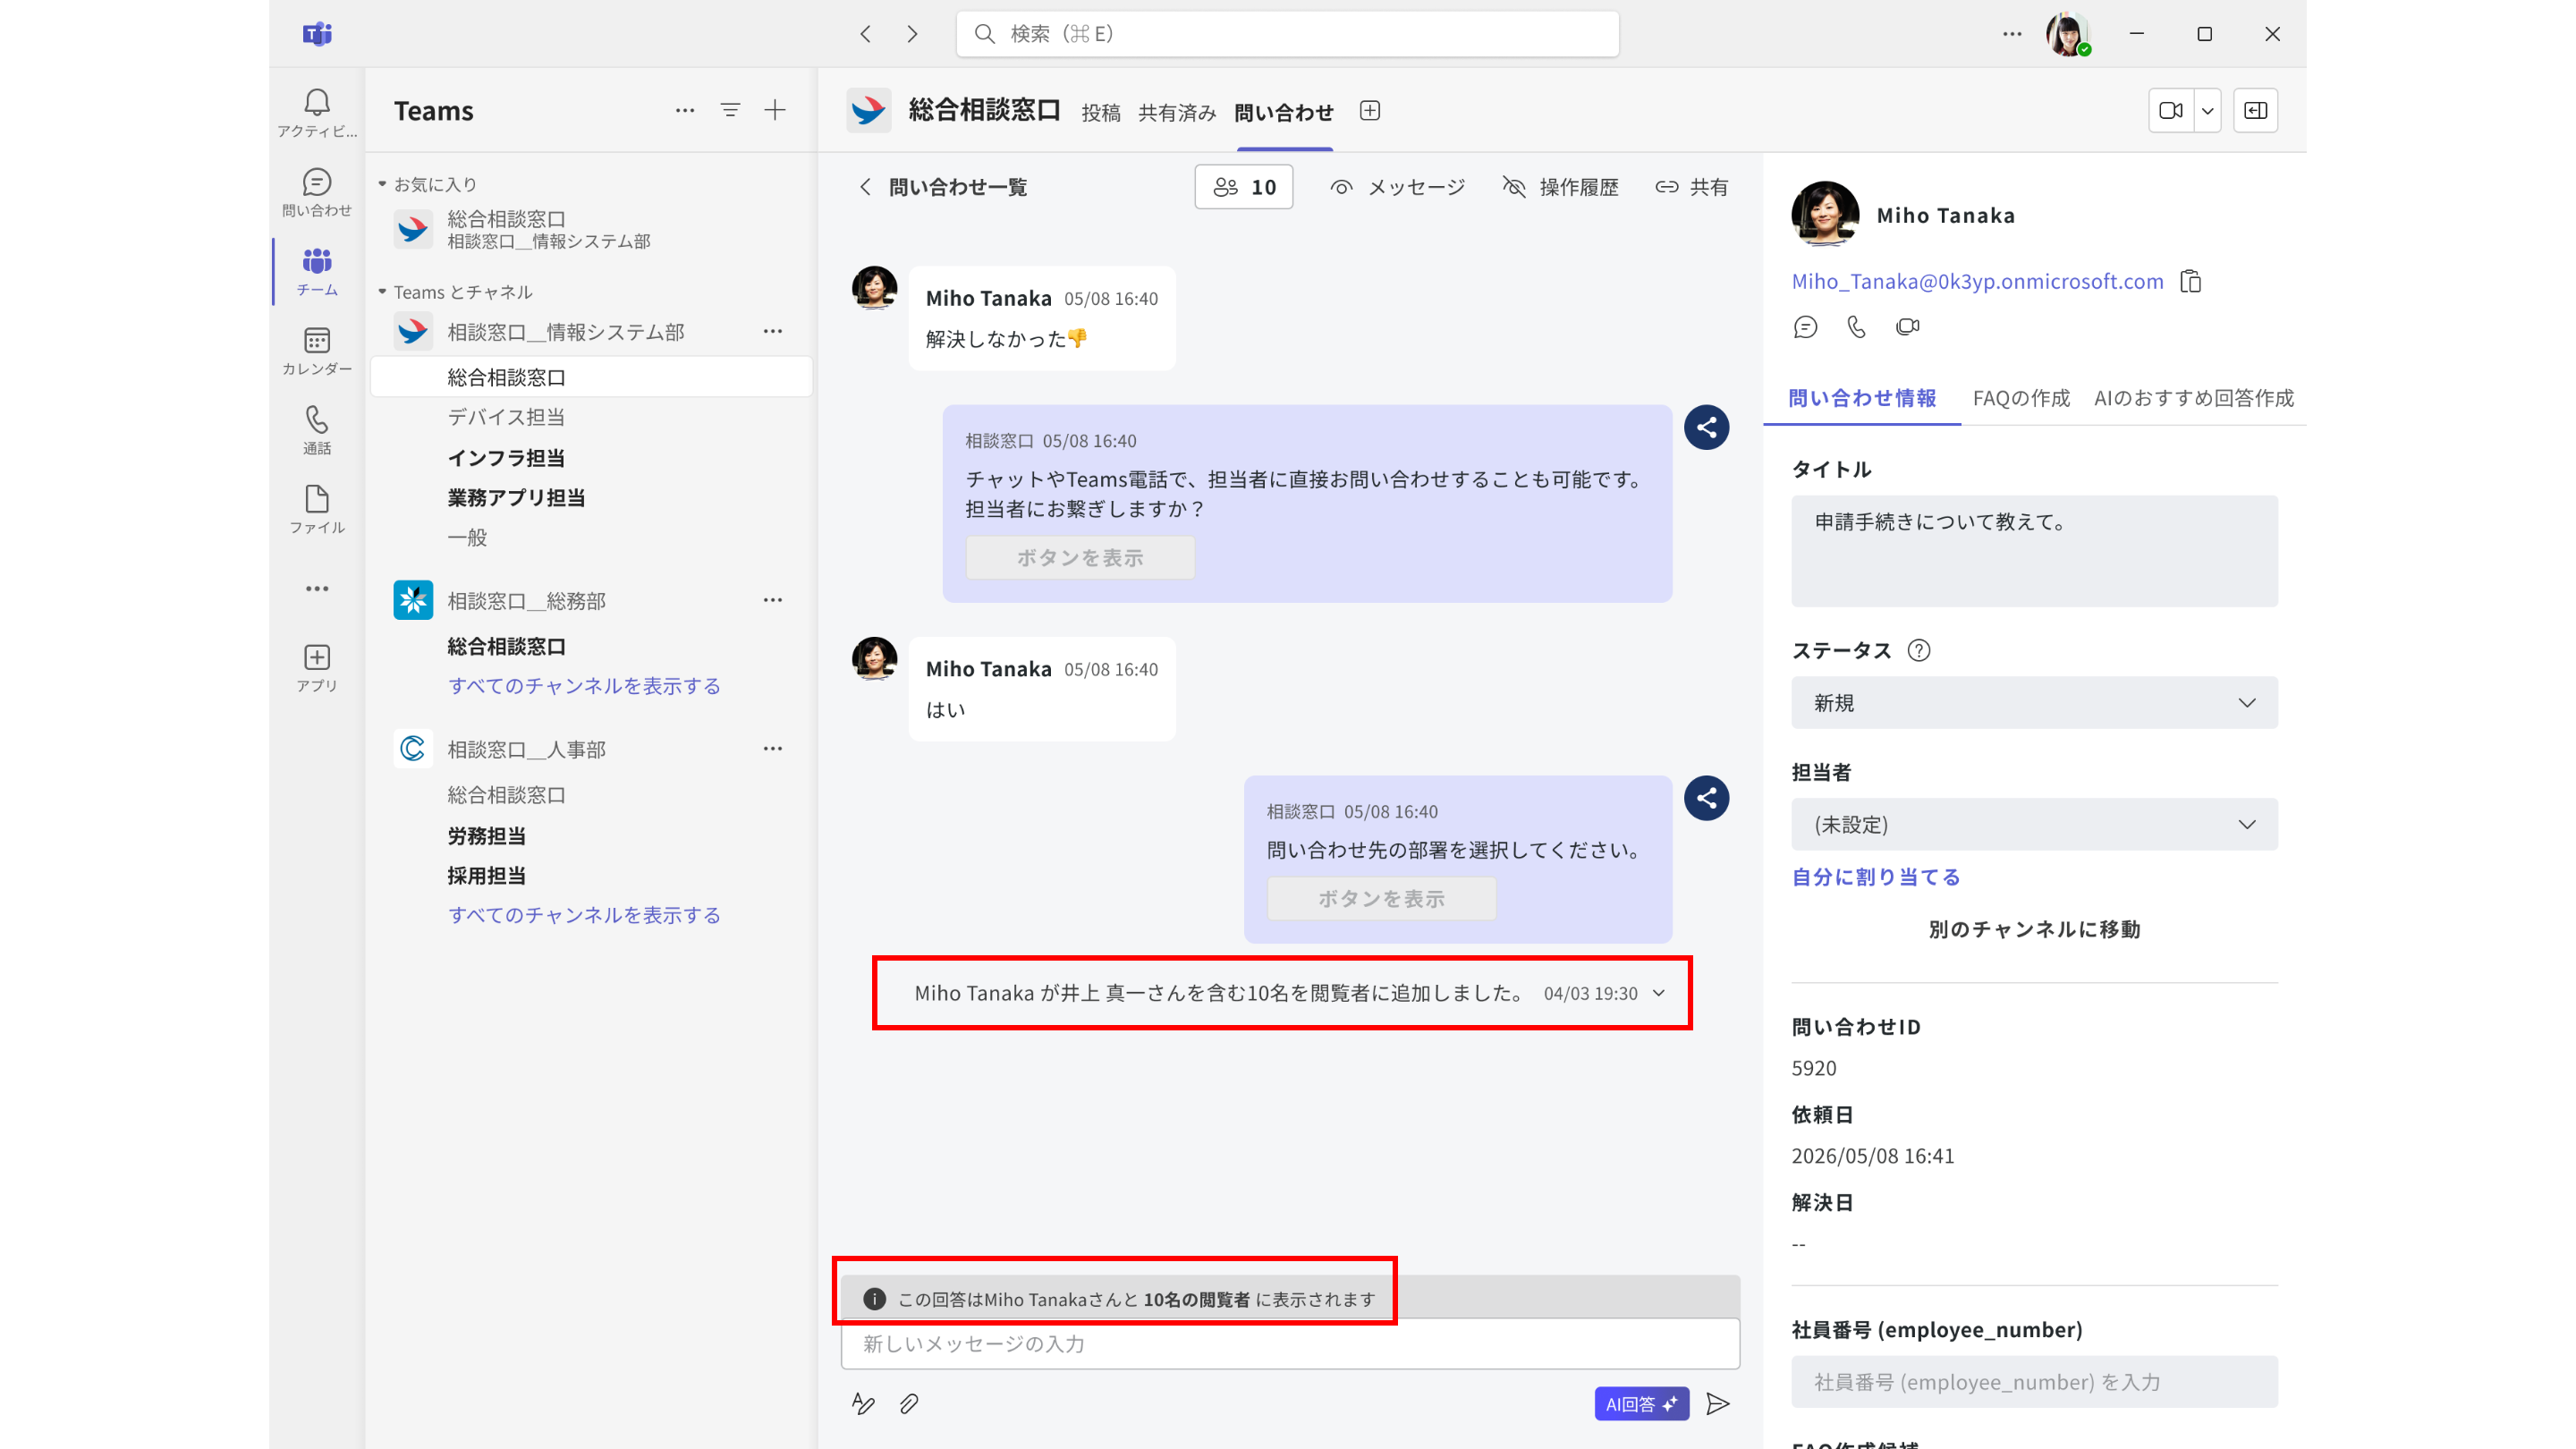Video call Miho Tanaka from profile panel
The height and width of the screenshot is (1449, 2576).
[x=1908, y=327]
